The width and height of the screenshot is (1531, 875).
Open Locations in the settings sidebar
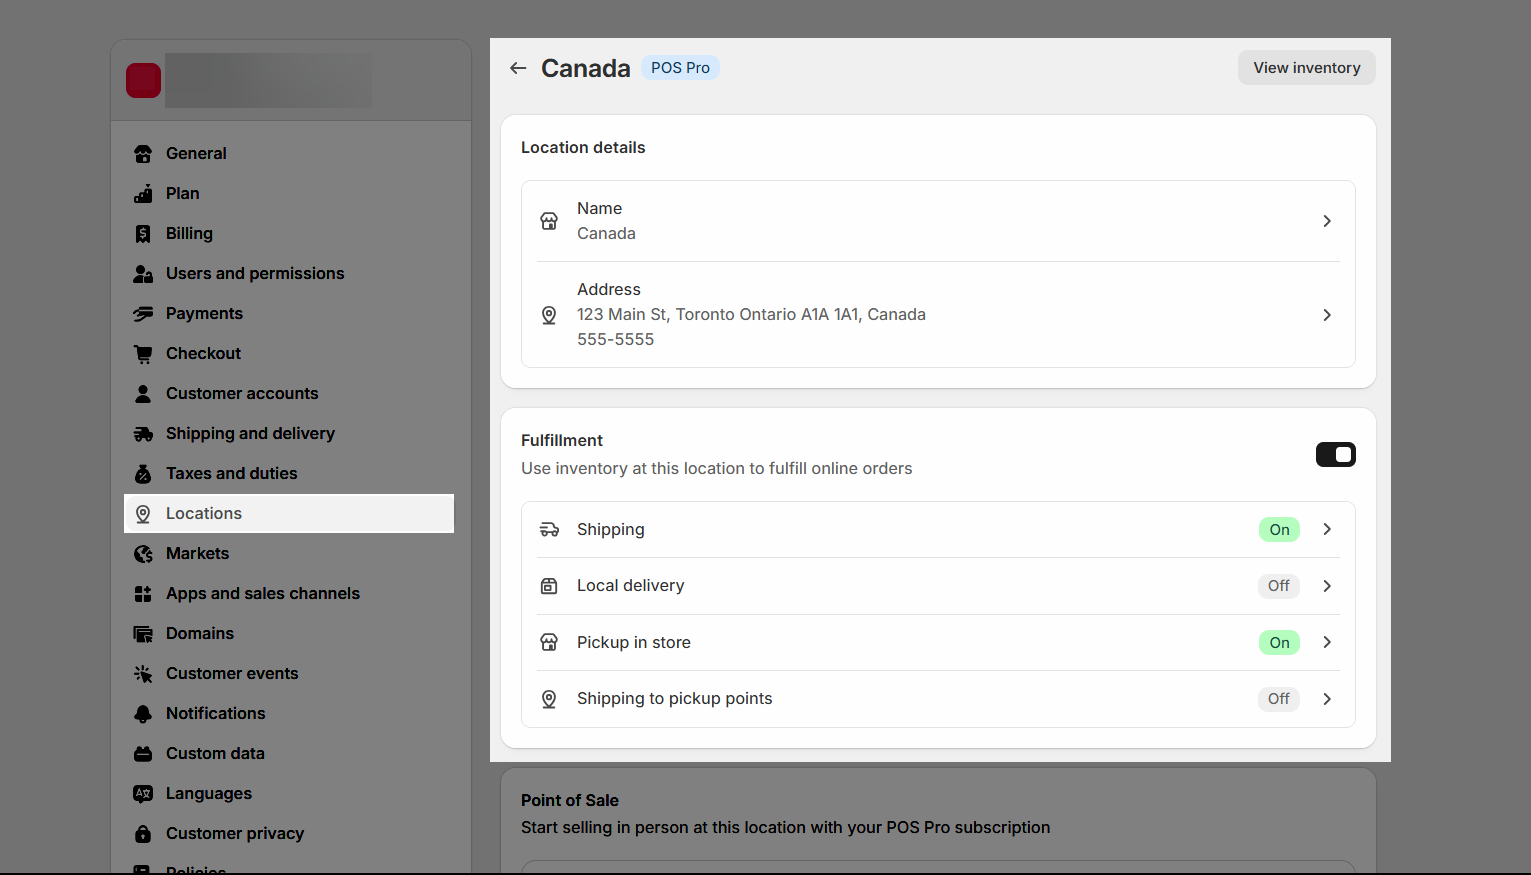click(204, 513)
